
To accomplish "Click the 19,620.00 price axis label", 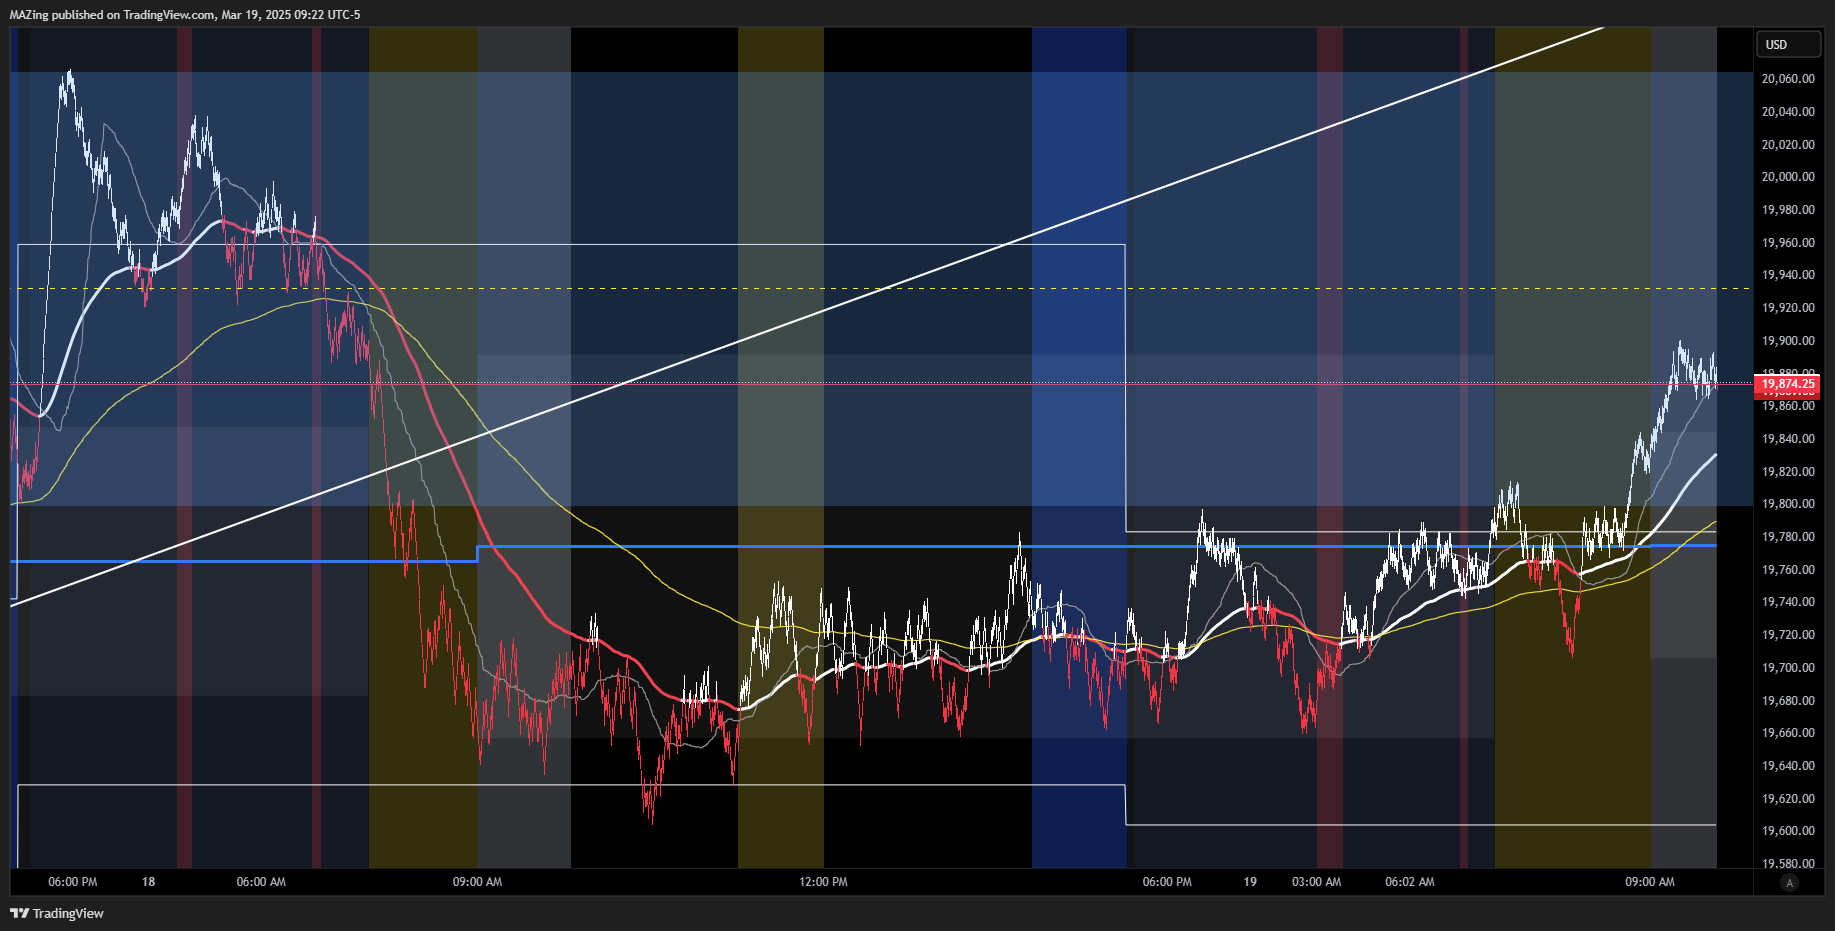I will 1788,799.
